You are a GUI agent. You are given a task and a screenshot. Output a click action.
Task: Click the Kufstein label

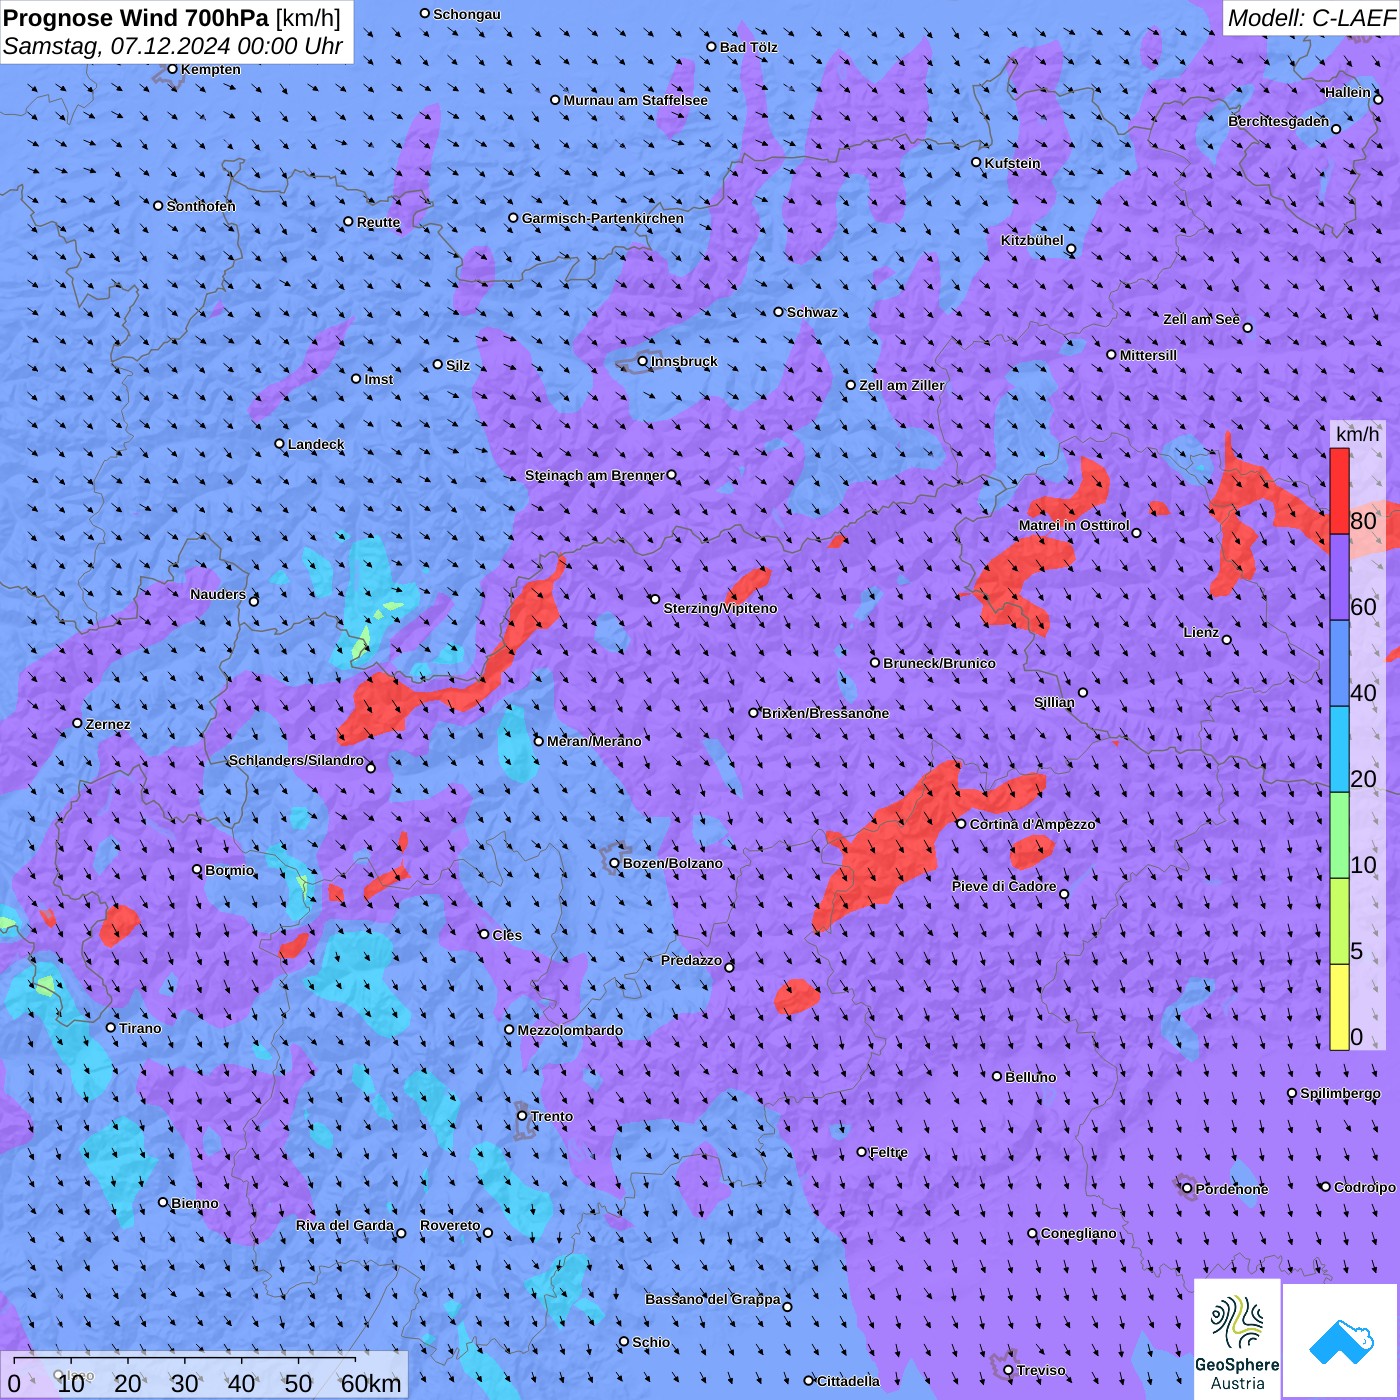(1012, 163)
